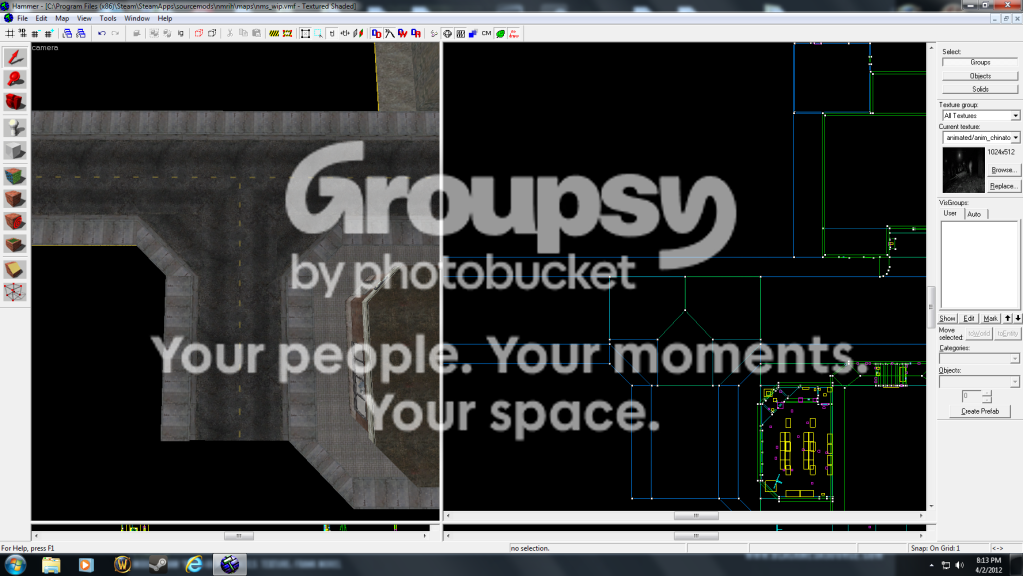Click the Replace texture button
This screenshot has height=576, width=1023.
point(1003,186)
